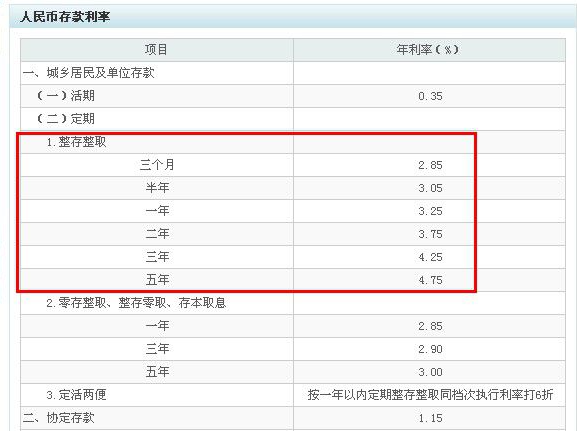Viewport: 577px width, 431px height.
Task: Click the (一)活期 row label
Action: tap(66, 96)
